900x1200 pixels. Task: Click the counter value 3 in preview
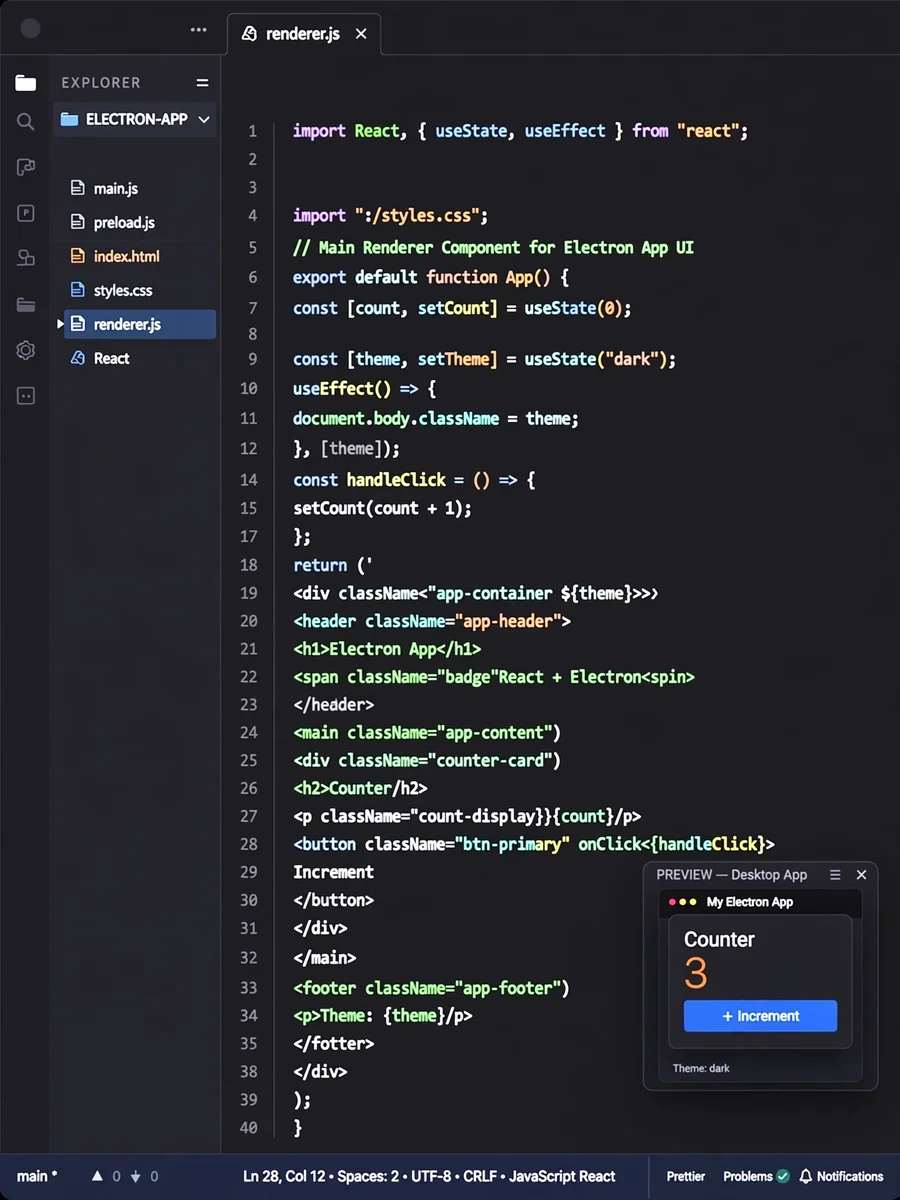pos(696,973)
